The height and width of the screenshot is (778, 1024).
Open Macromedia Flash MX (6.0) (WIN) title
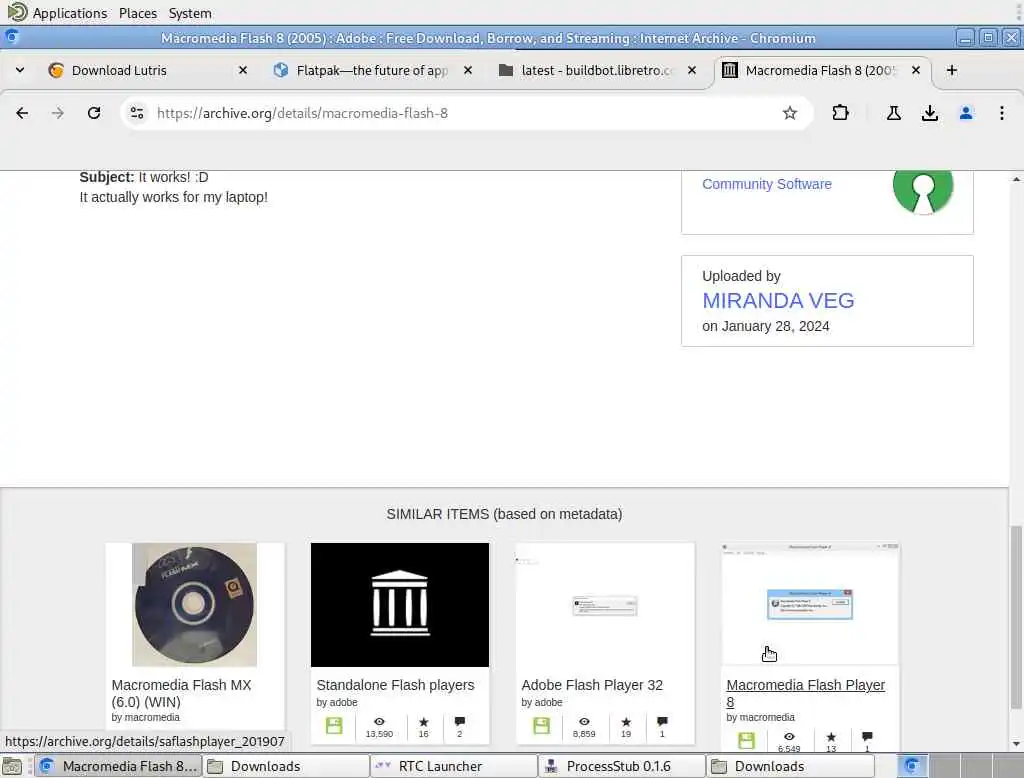point(181,693)
